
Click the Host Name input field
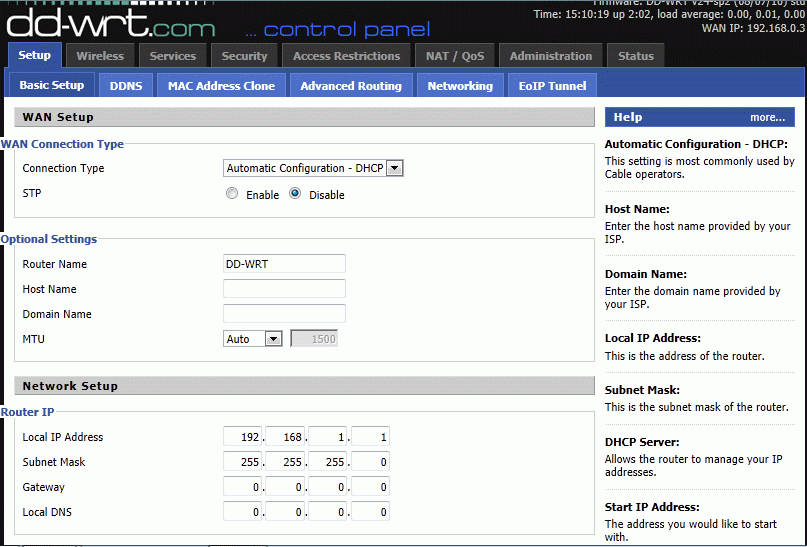(284, 289)
